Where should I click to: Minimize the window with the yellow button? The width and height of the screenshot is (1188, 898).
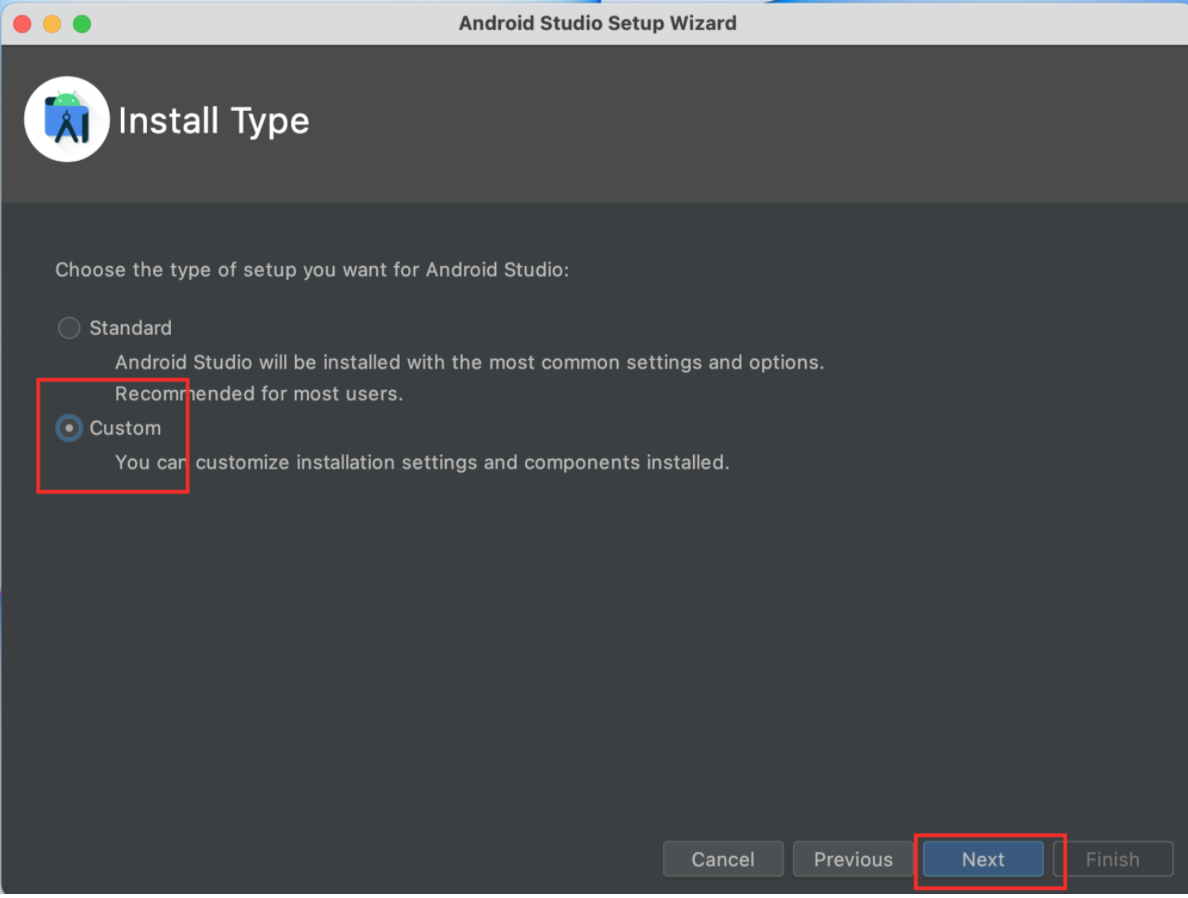pos(52,24)
